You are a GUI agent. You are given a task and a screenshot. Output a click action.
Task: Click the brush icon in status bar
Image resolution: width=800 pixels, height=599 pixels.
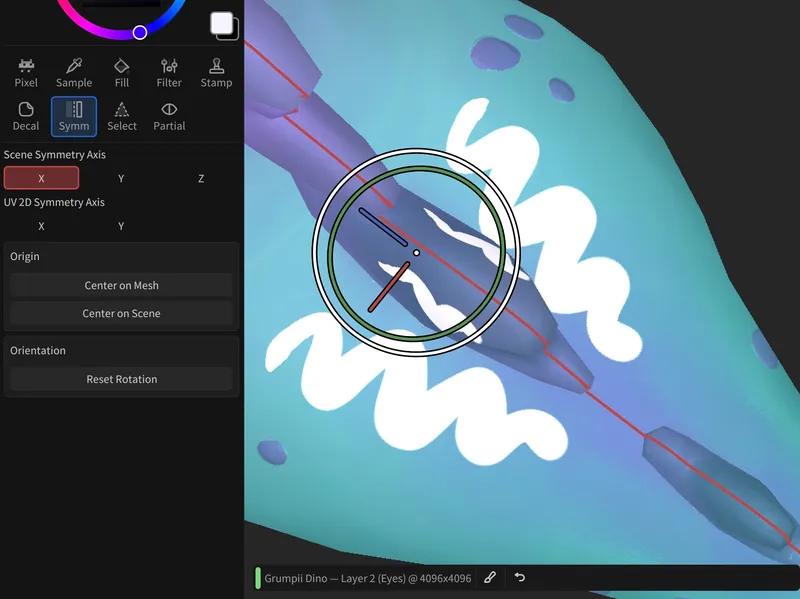pos(490,578)
